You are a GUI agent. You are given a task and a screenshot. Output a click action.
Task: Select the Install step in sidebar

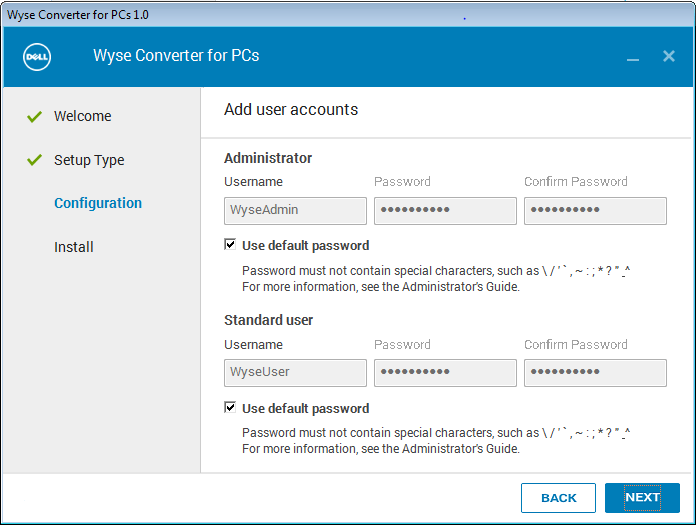pos(74,247)
